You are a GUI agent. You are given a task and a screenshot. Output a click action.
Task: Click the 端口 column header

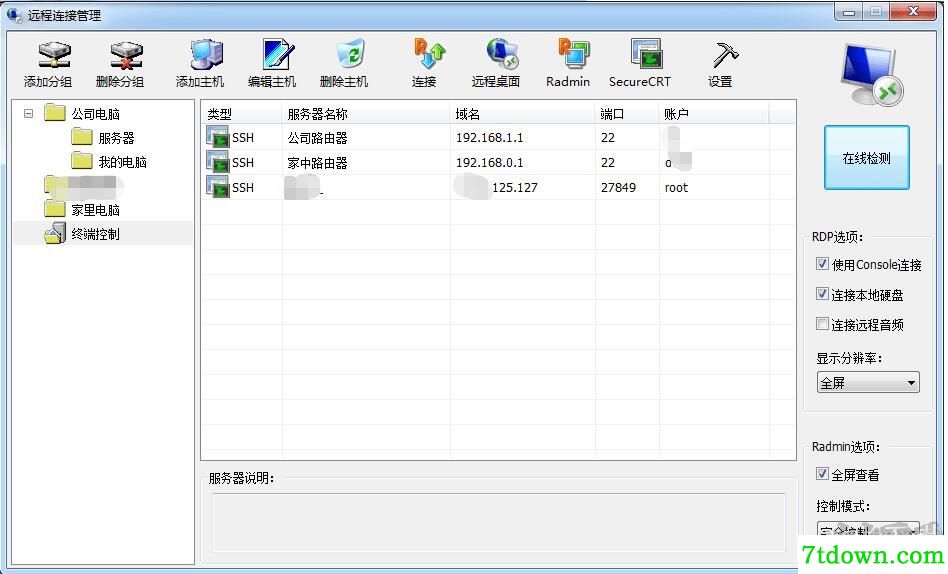tap(627, 114)
